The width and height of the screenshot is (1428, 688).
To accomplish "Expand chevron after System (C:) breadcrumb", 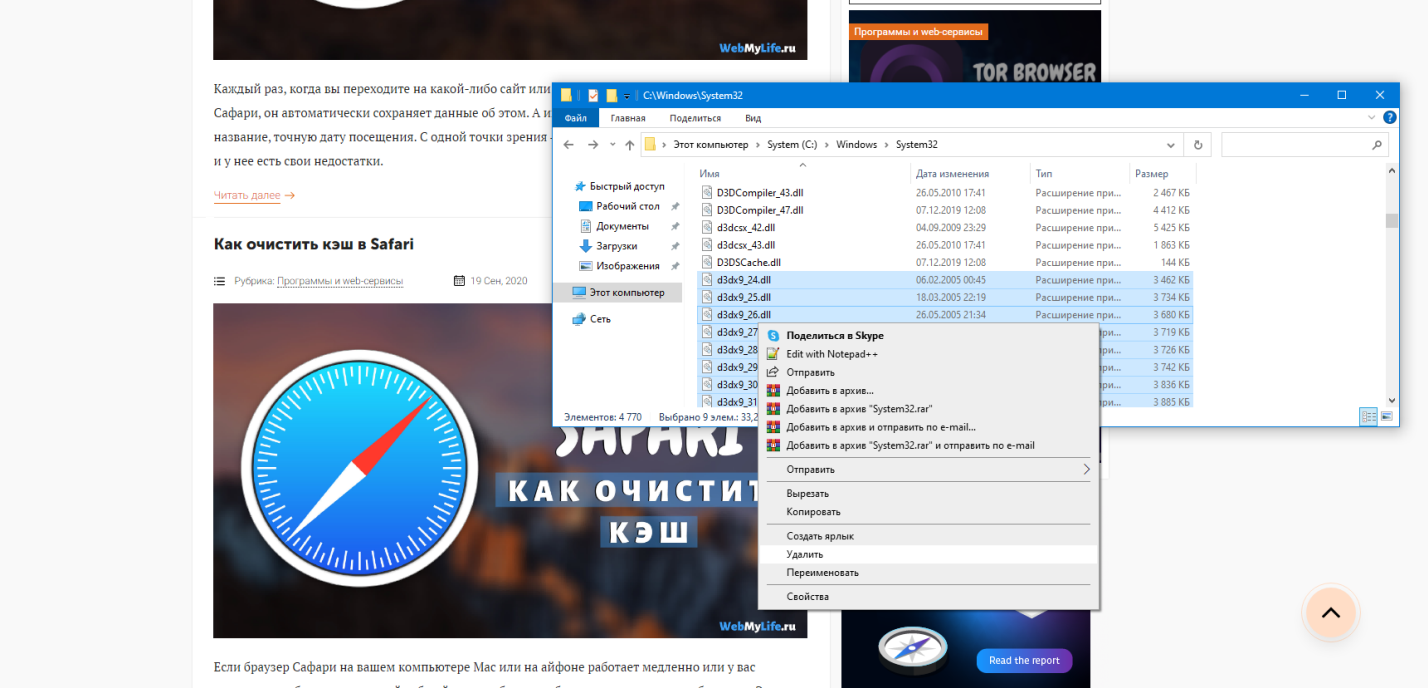I will 827,145.
